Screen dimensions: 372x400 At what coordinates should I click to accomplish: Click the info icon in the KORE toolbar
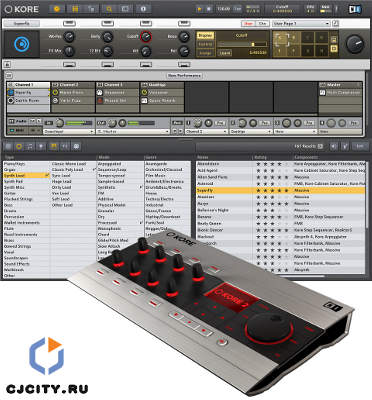coord(143,9)
